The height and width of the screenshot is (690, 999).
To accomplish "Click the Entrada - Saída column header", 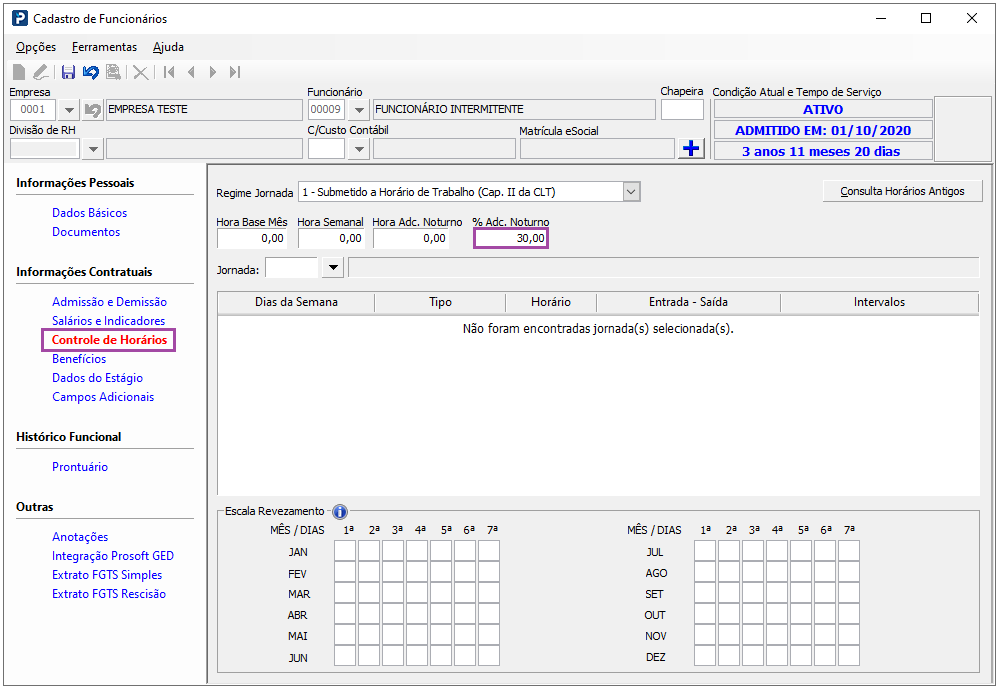I will [688, 302].
